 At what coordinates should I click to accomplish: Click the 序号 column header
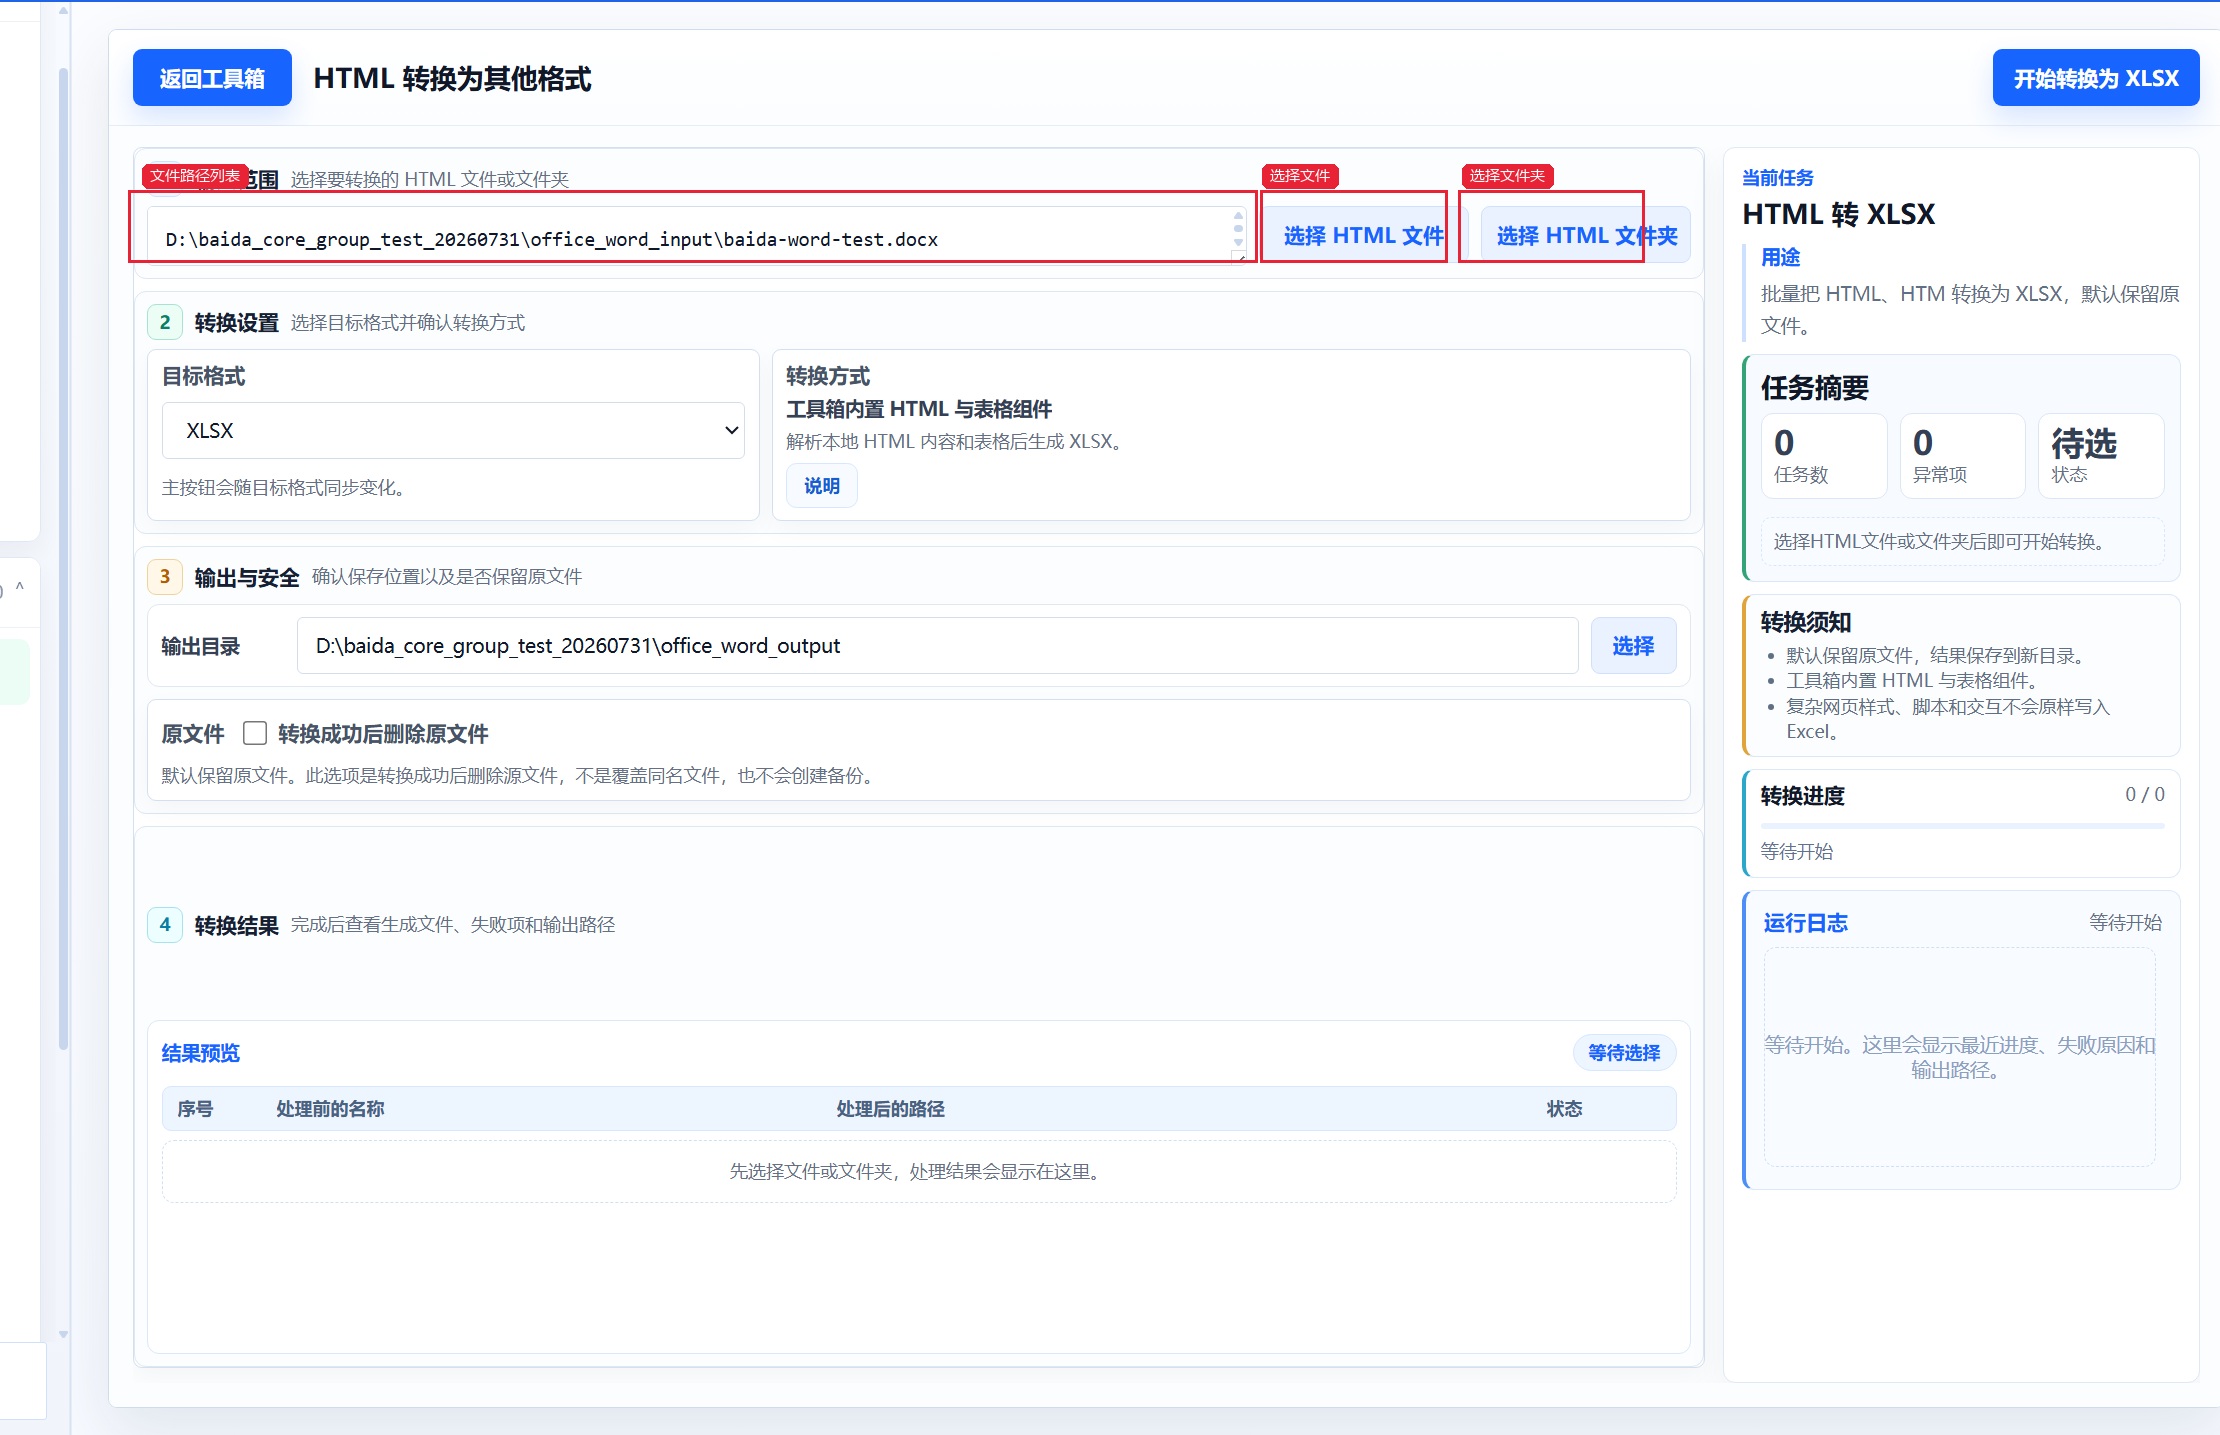[195, 1109]
